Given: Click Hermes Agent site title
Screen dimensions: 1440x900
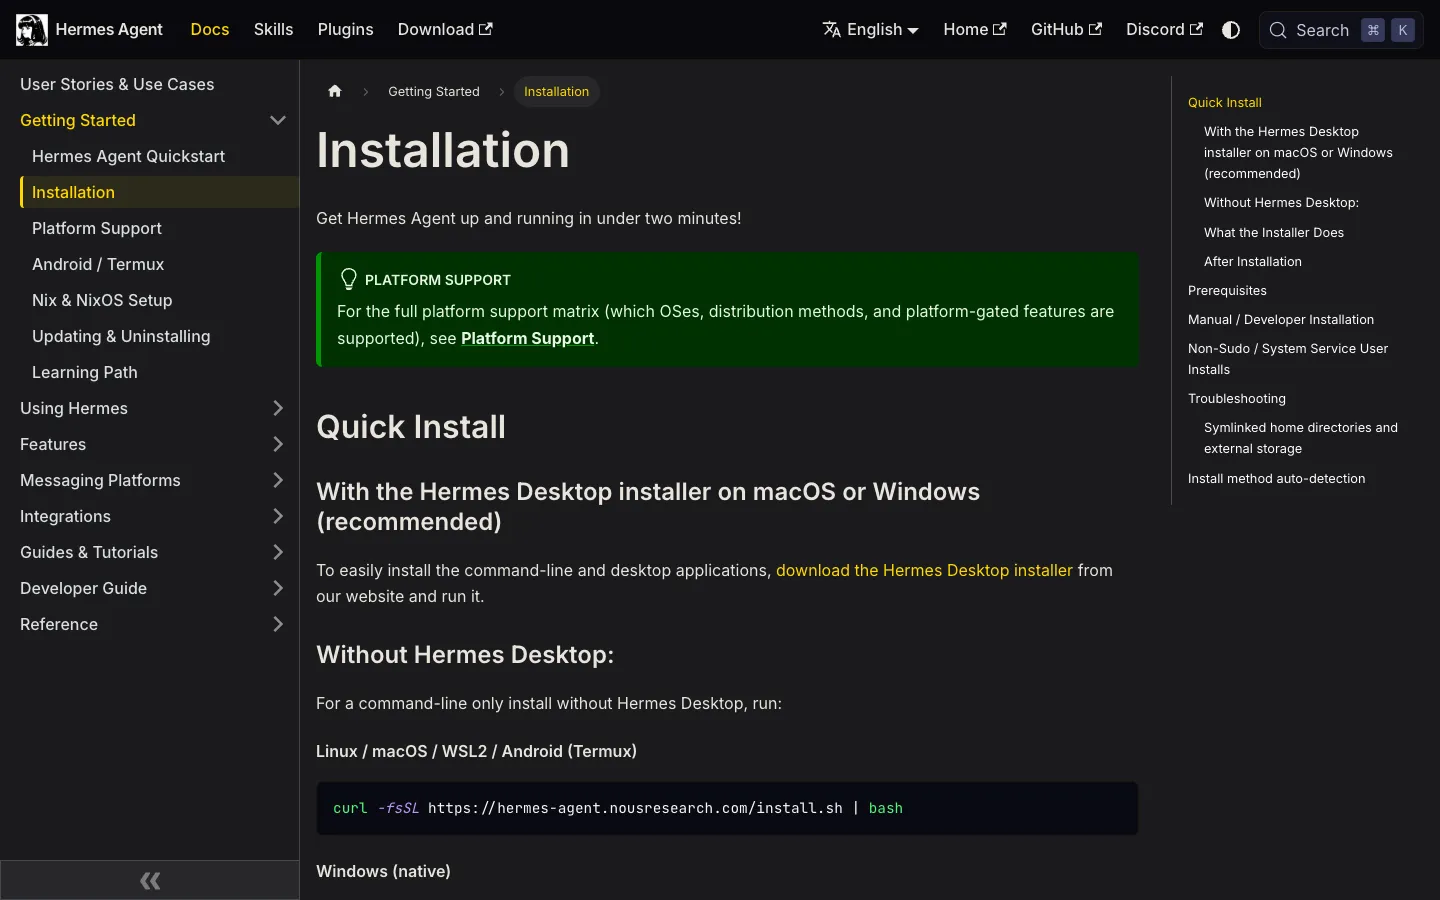Looking at the screenshot, I should pos(109,30).
